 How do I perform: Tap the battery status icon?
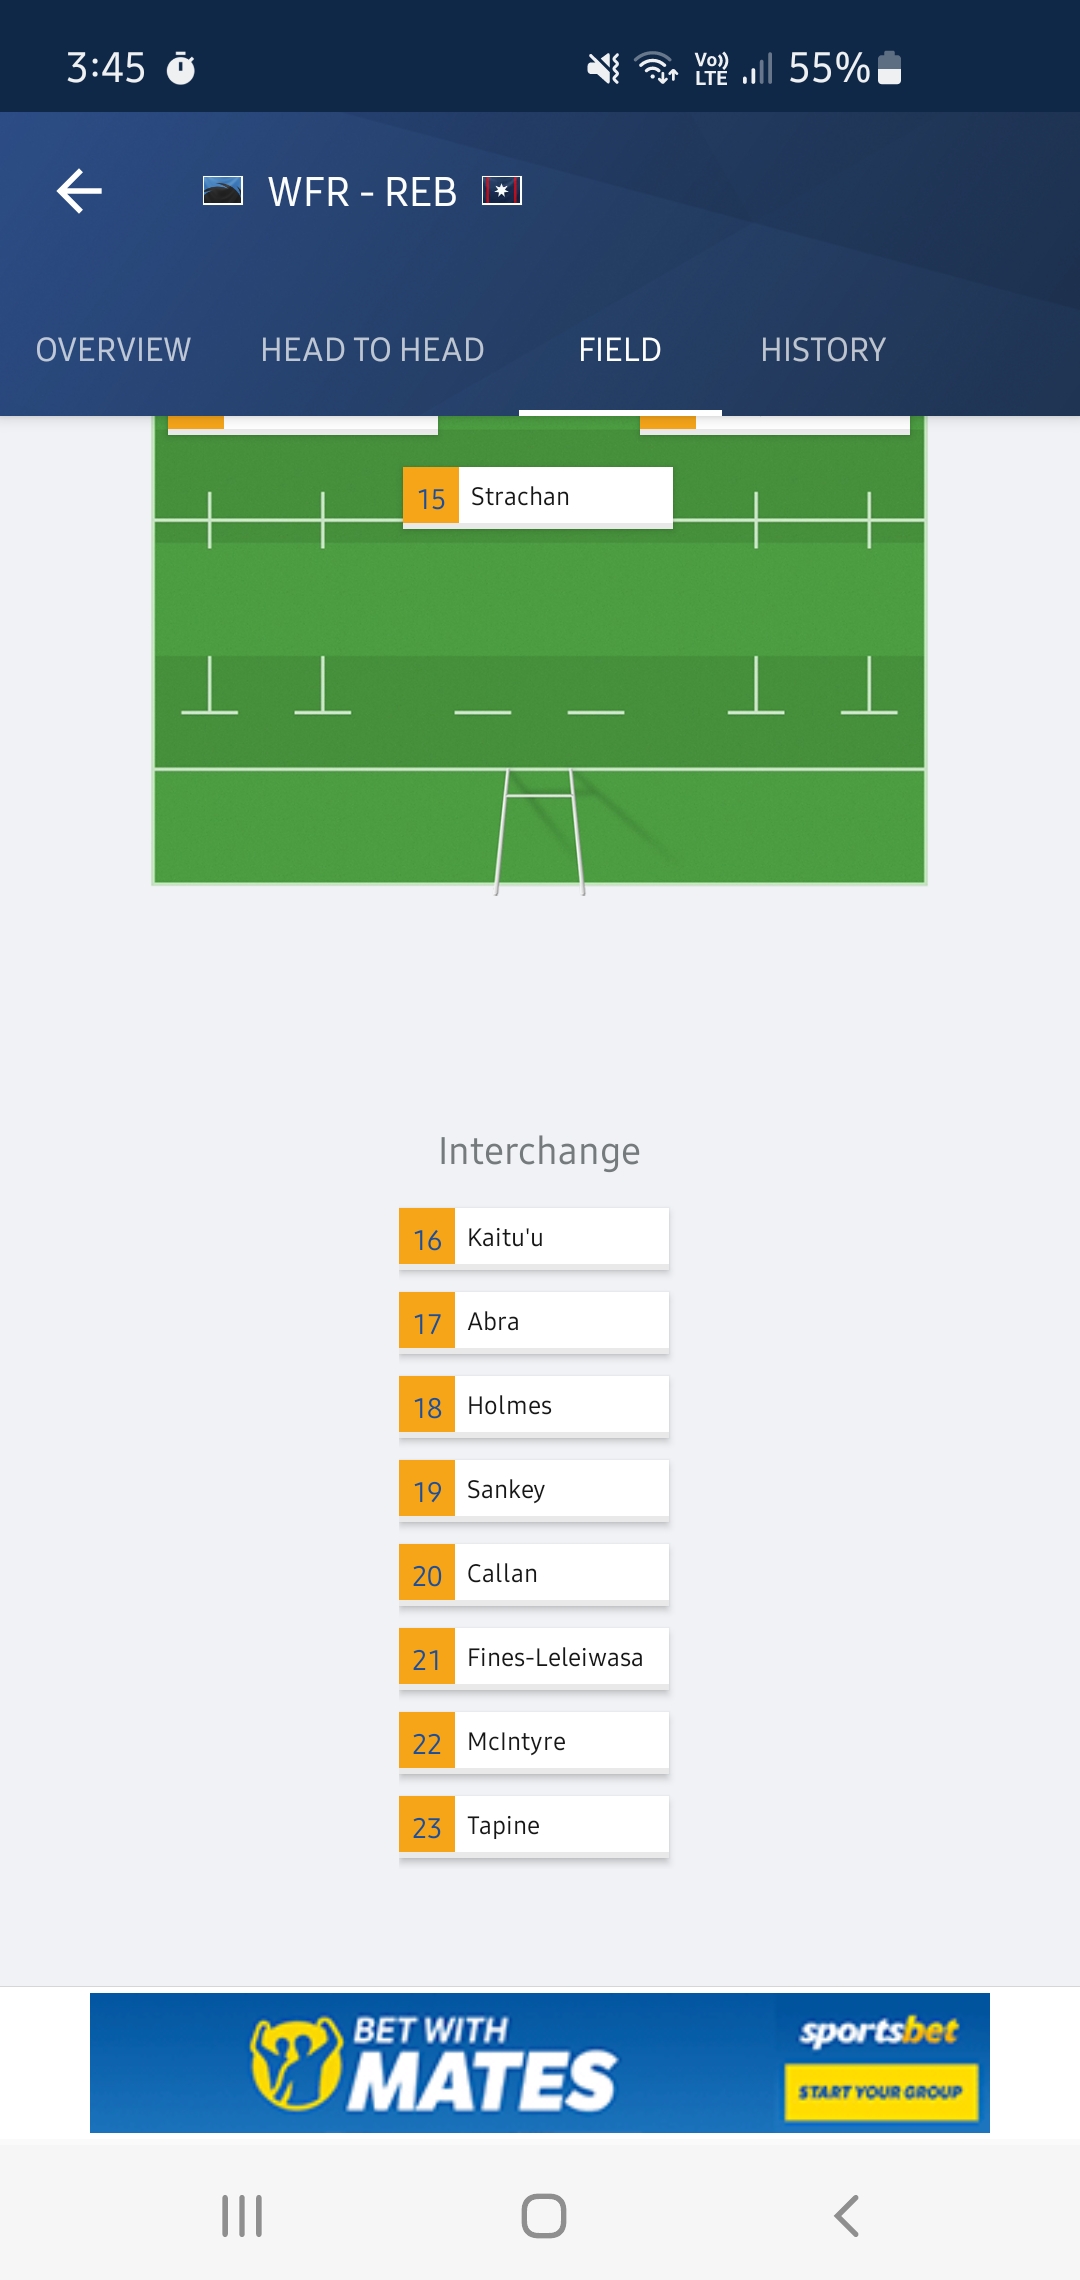click(889, 68)
